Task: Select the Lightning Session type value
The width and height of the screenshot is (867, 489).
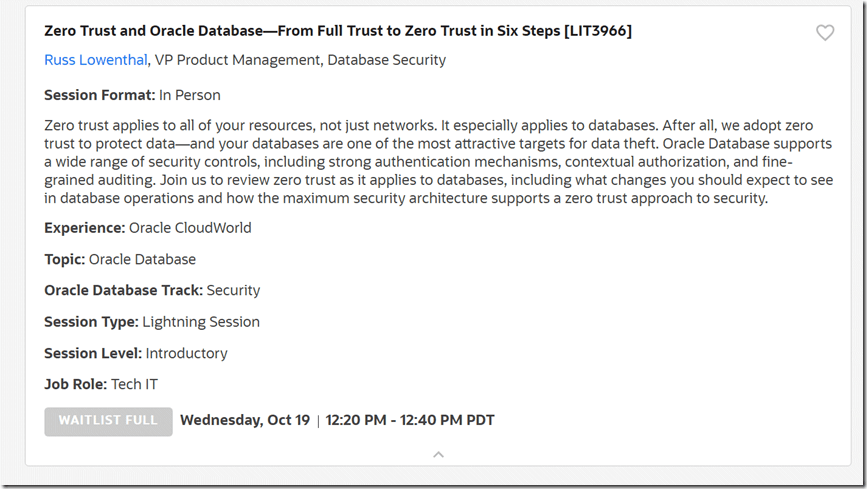Action: click(x=201, y=322)
